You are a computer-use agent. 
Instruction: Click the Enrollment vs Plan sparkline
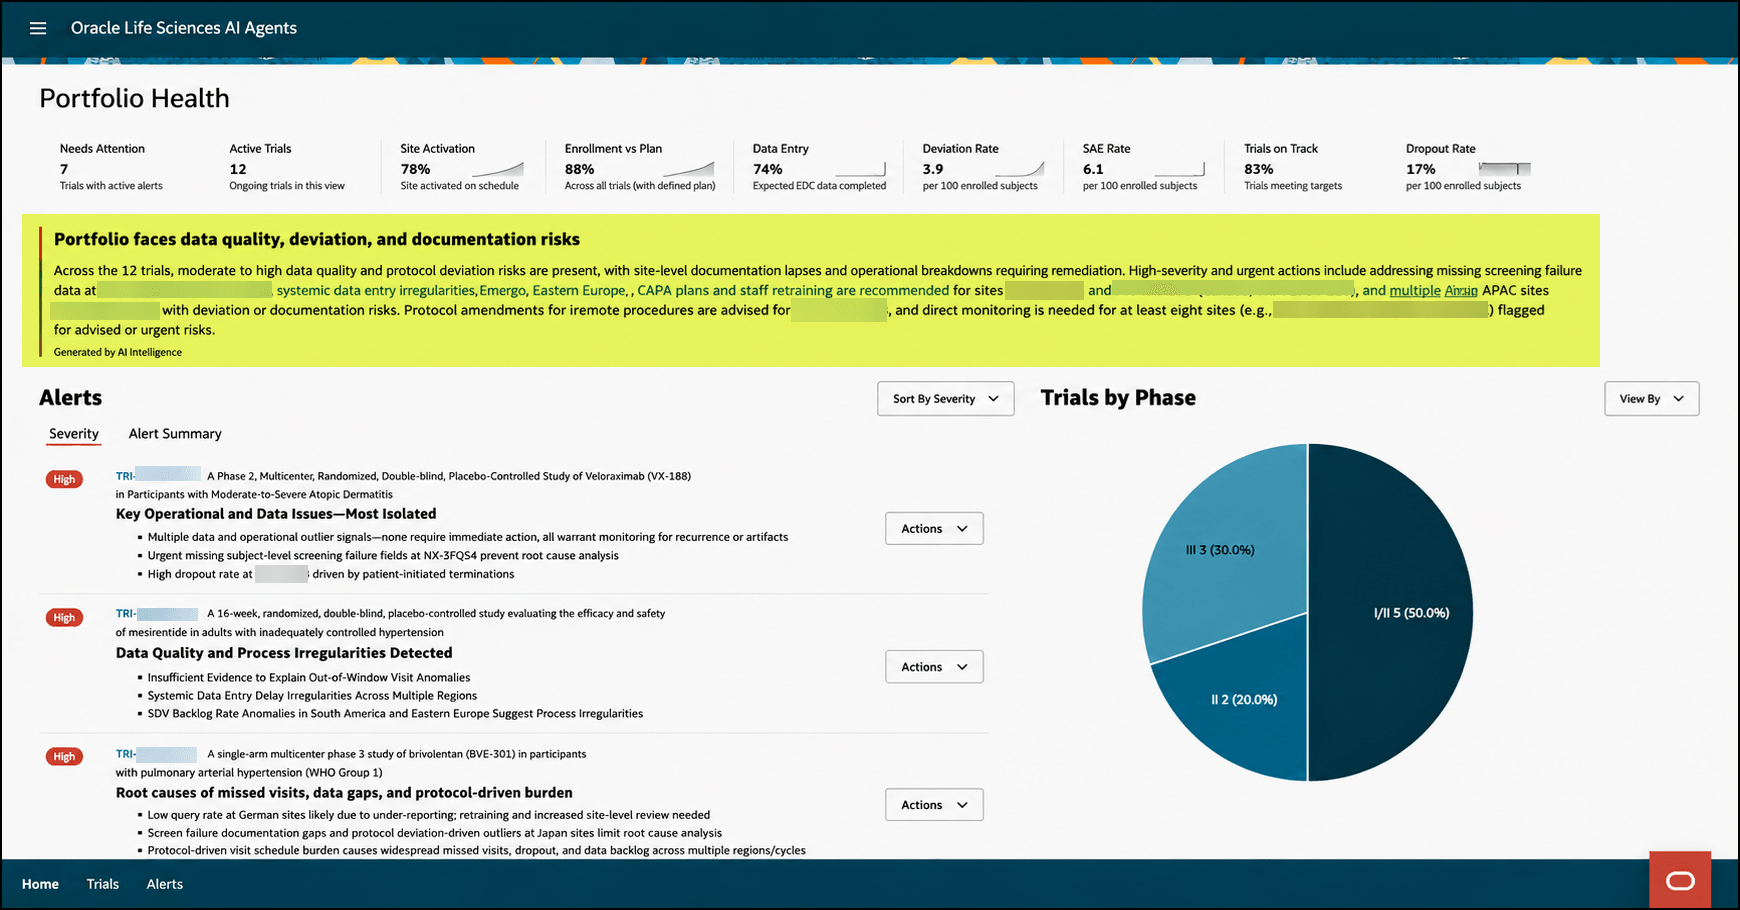coord(688,169)
